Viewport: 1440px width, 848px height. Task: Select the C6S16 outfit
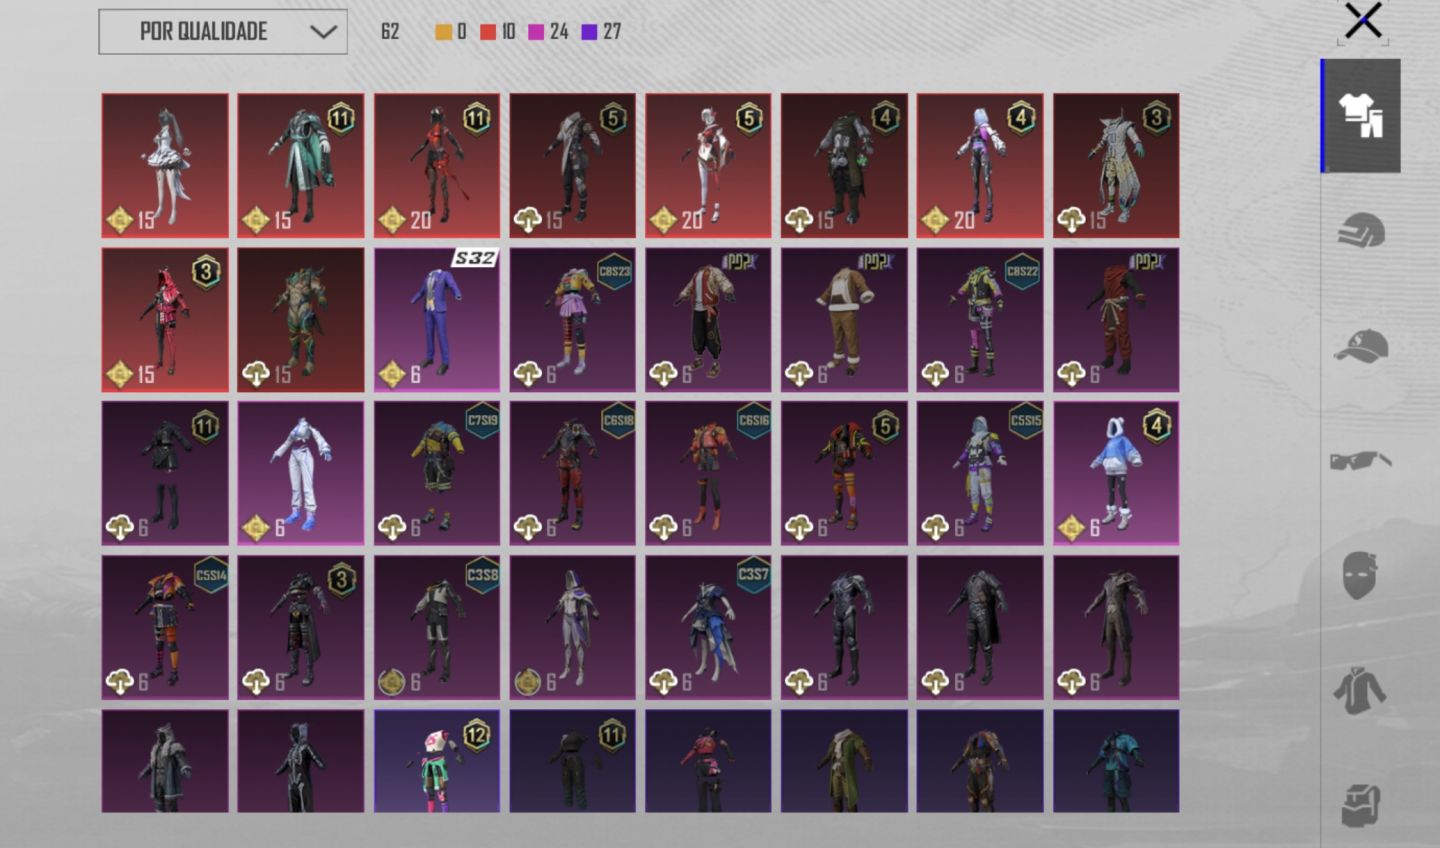[708, 474]
